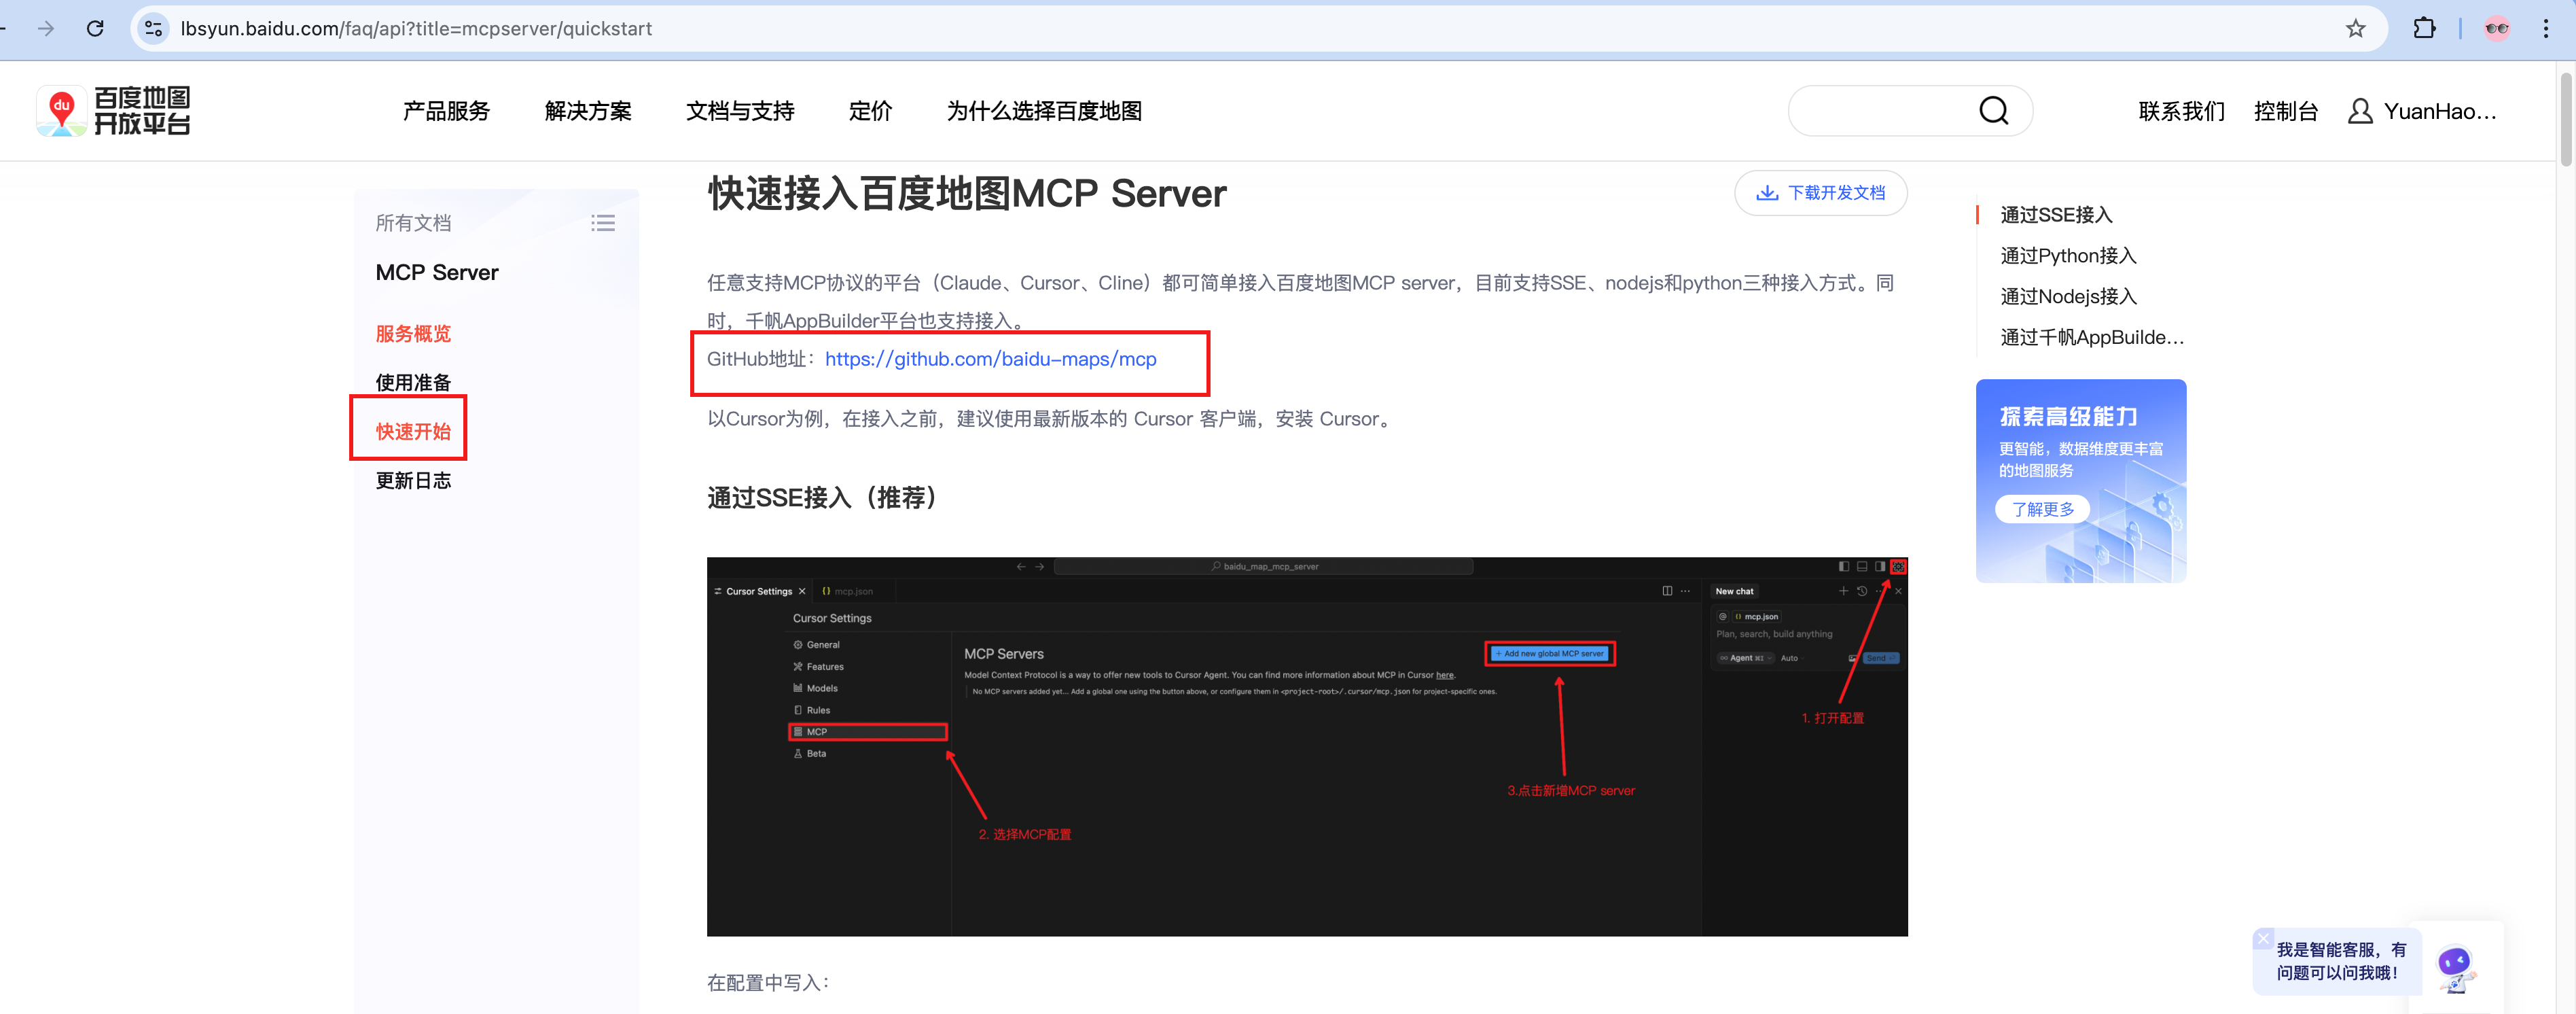The height and width of the screenshot is (1014, 2576).
Task: Click 了解更多 on promo banner
Action: click(2042, 508)
